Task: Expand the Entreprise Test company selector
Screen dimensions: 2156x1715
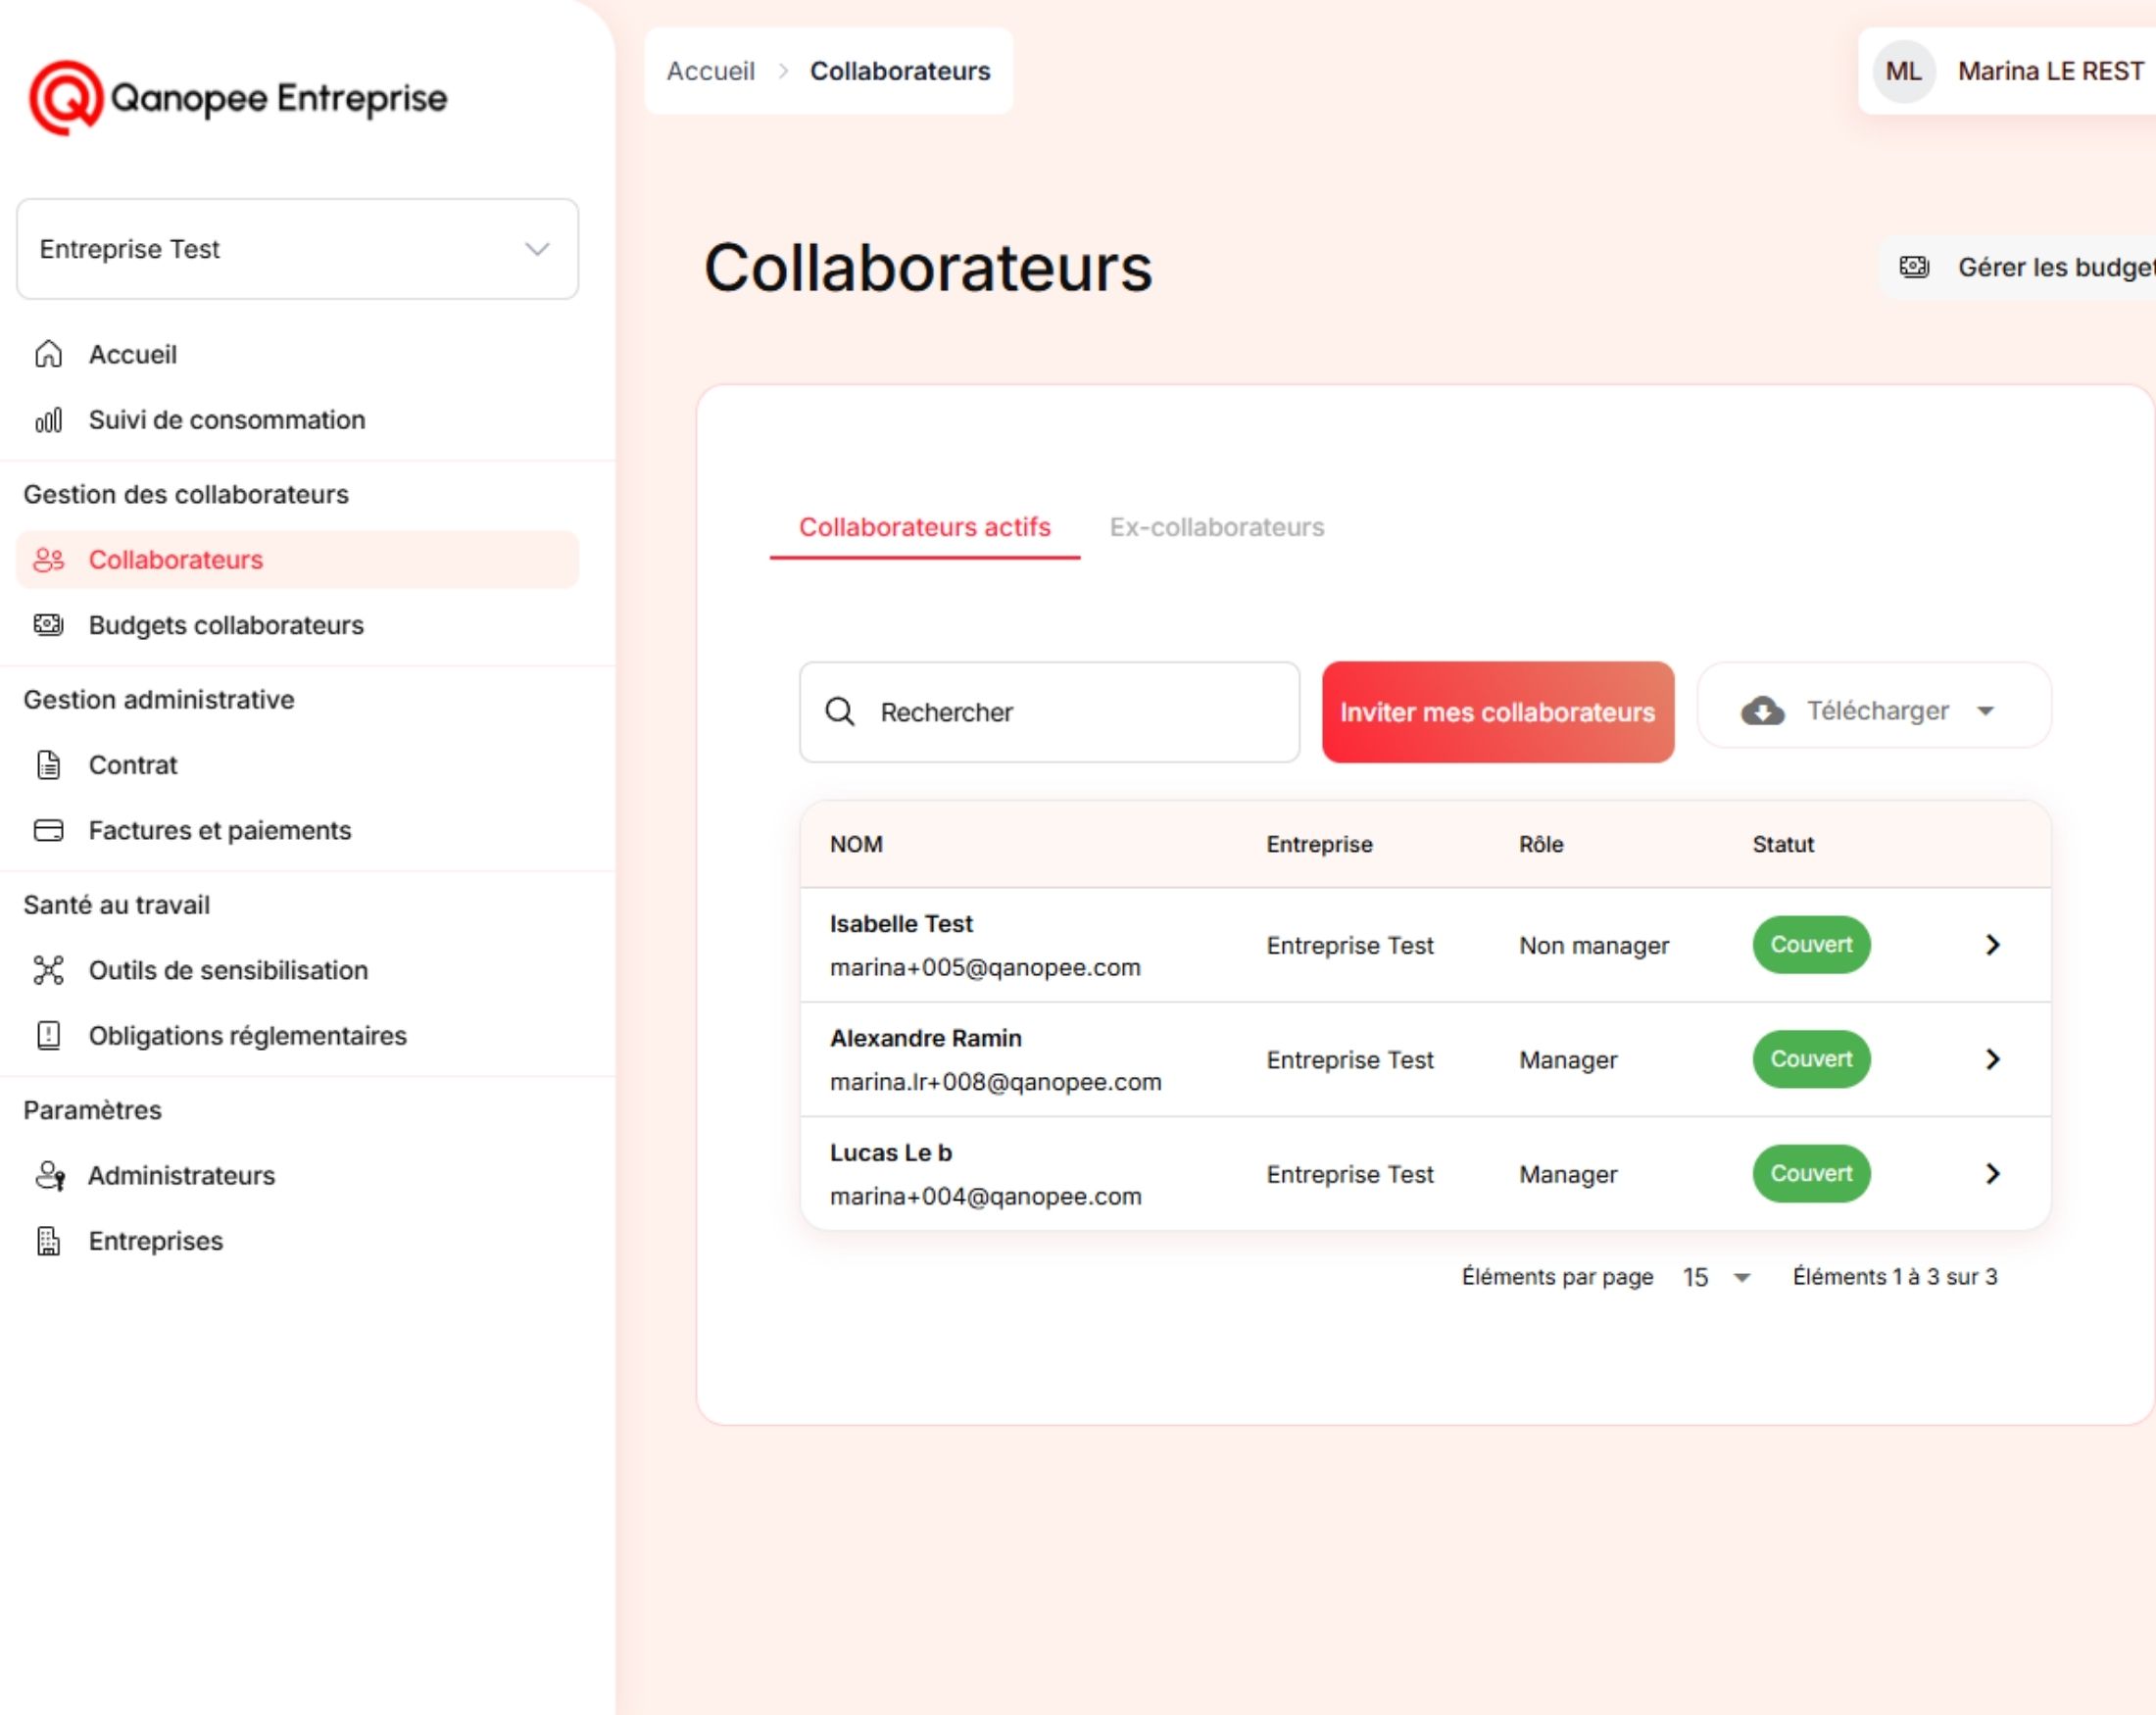Action: [297, 249]
